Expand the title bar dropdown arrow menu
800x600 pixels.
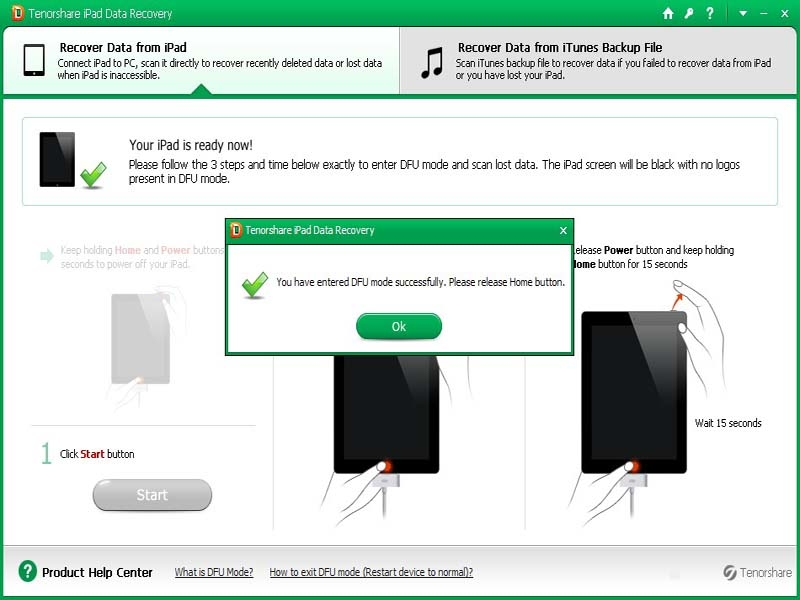743,14
